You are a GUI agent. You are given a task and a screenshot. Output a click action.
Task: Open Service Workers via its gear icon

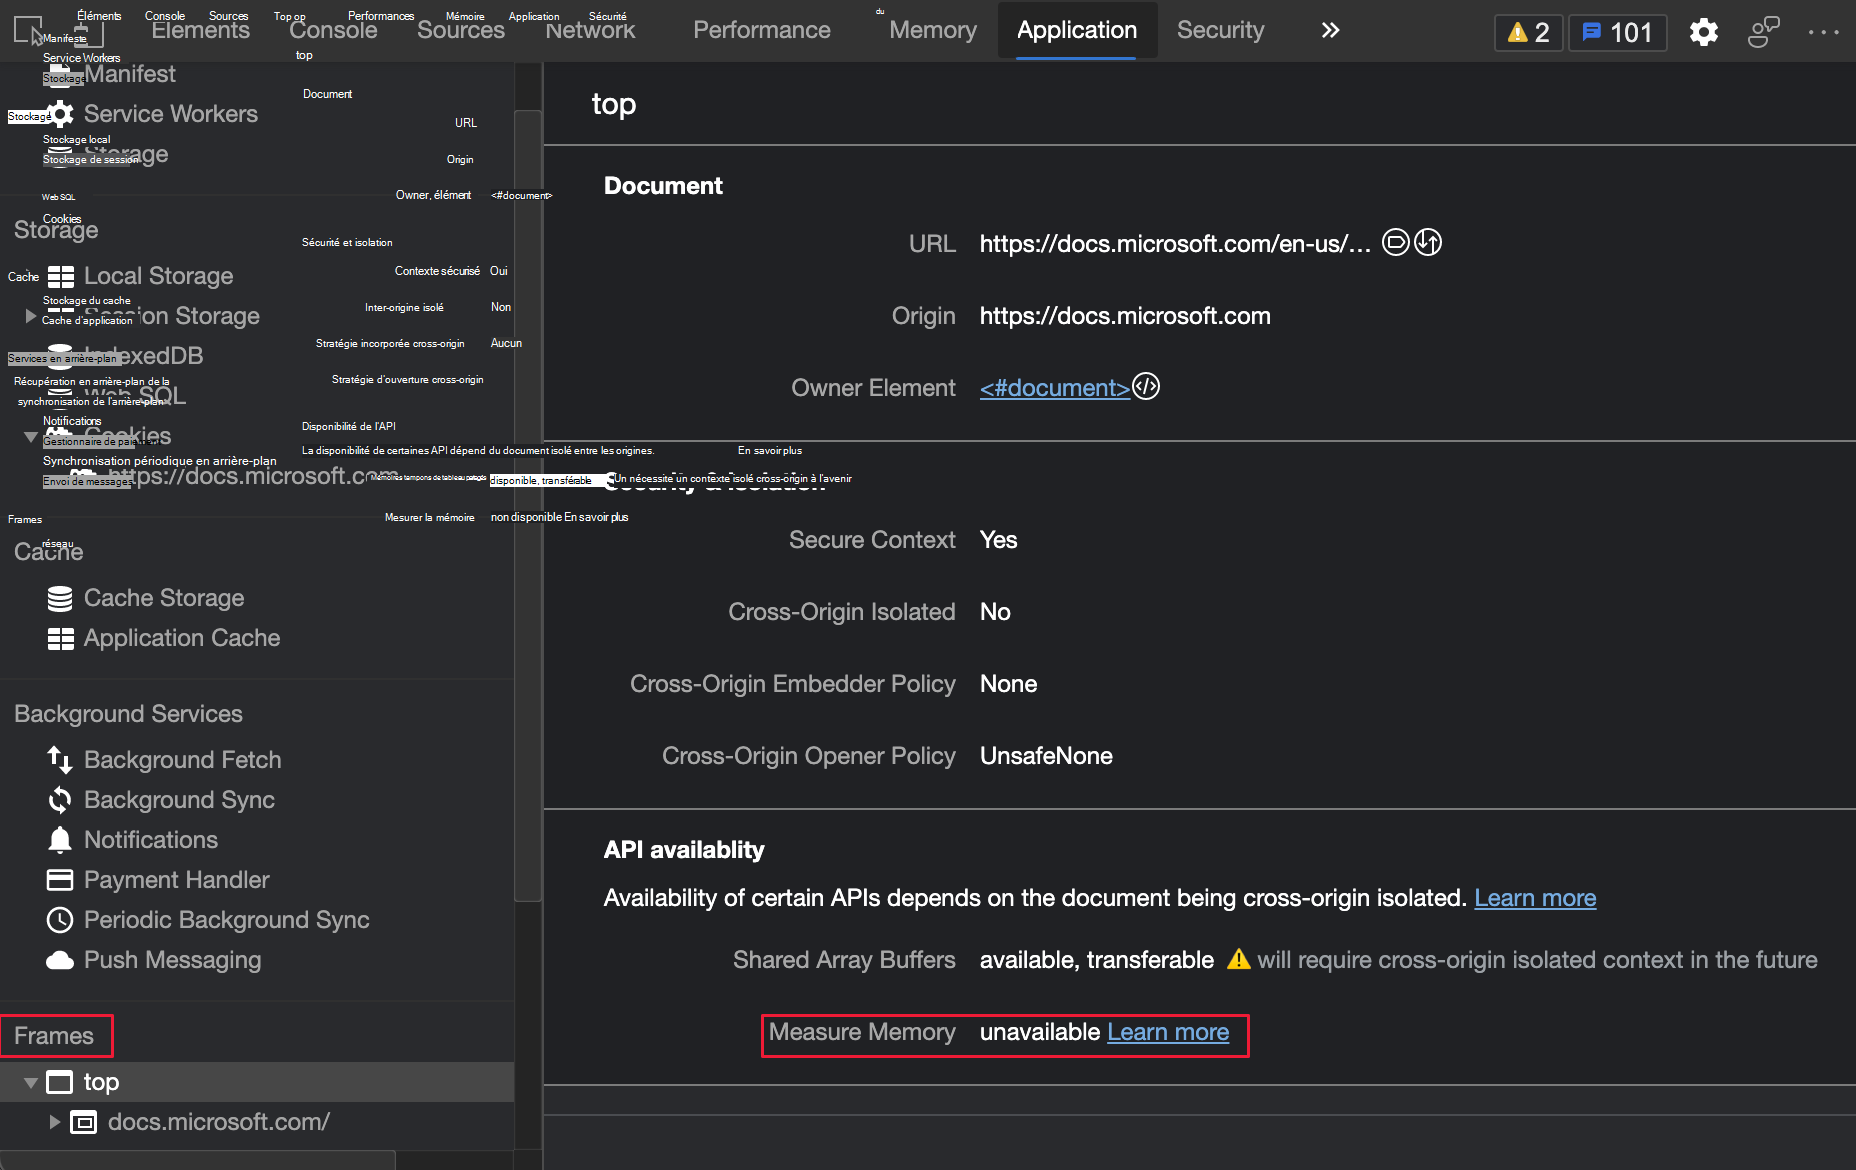coord(61,114)
